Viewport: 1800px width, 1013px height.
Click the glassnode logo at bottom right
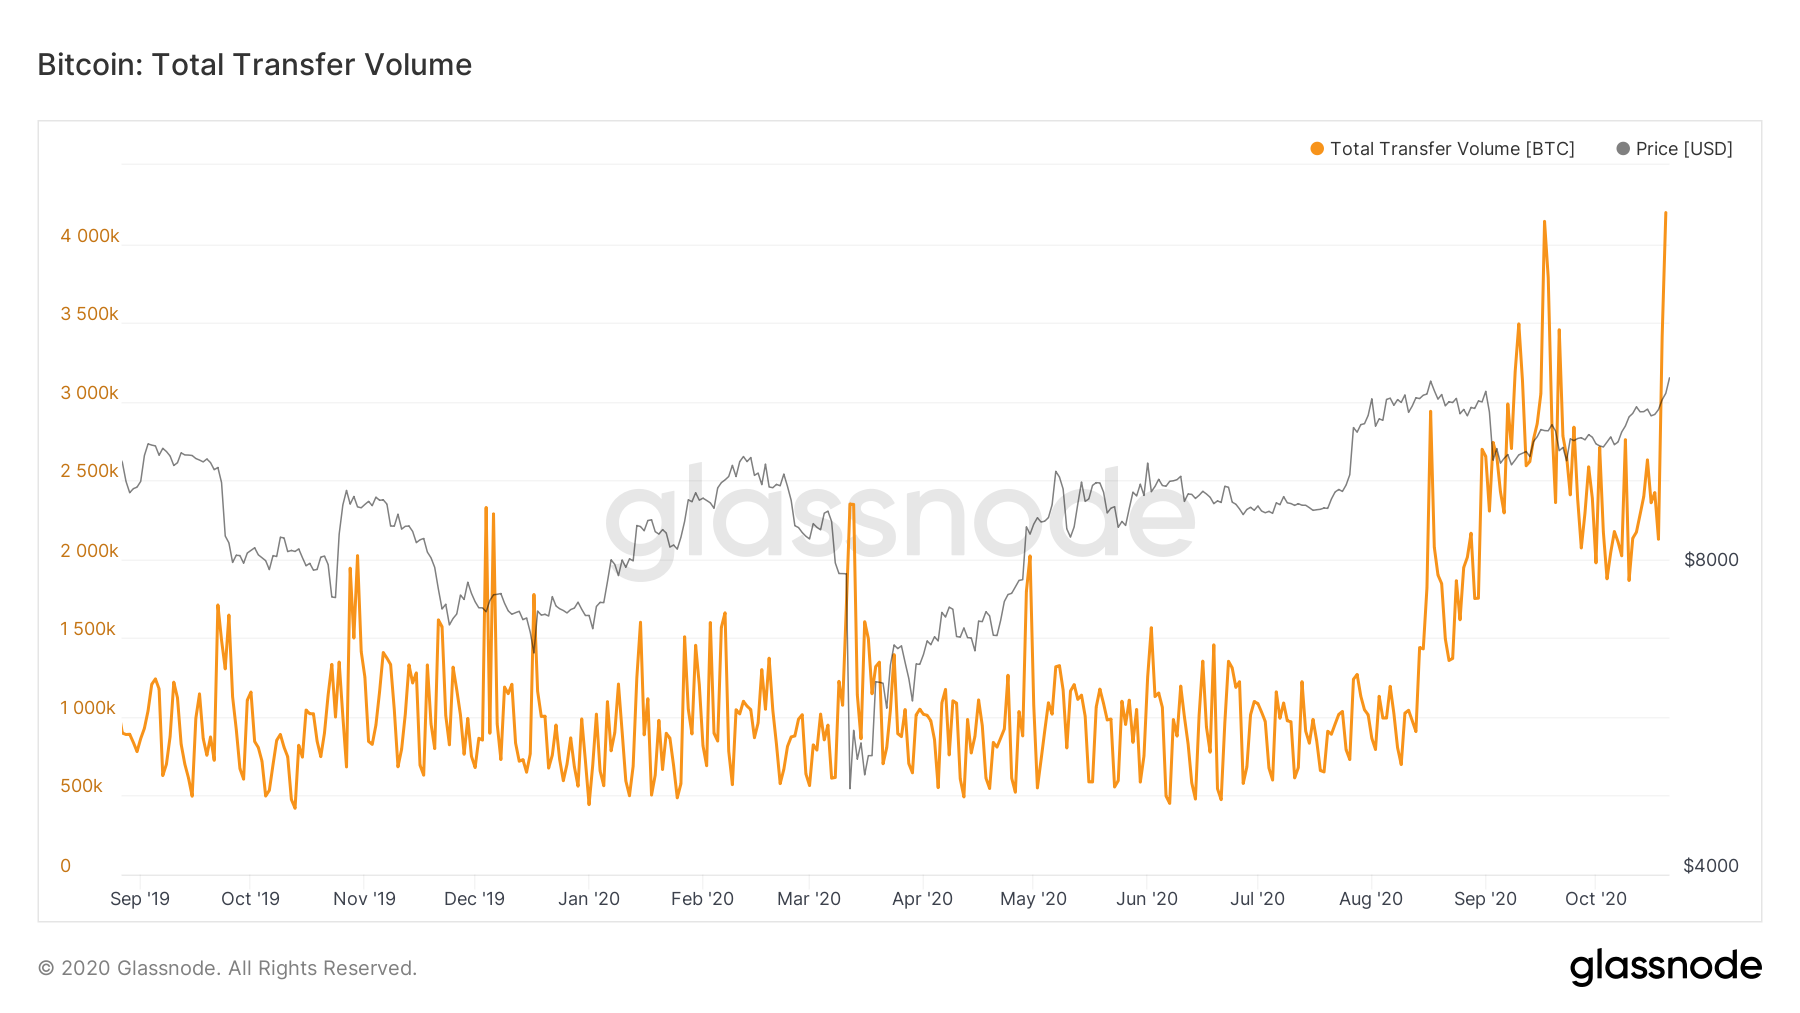click(1665, 967)
